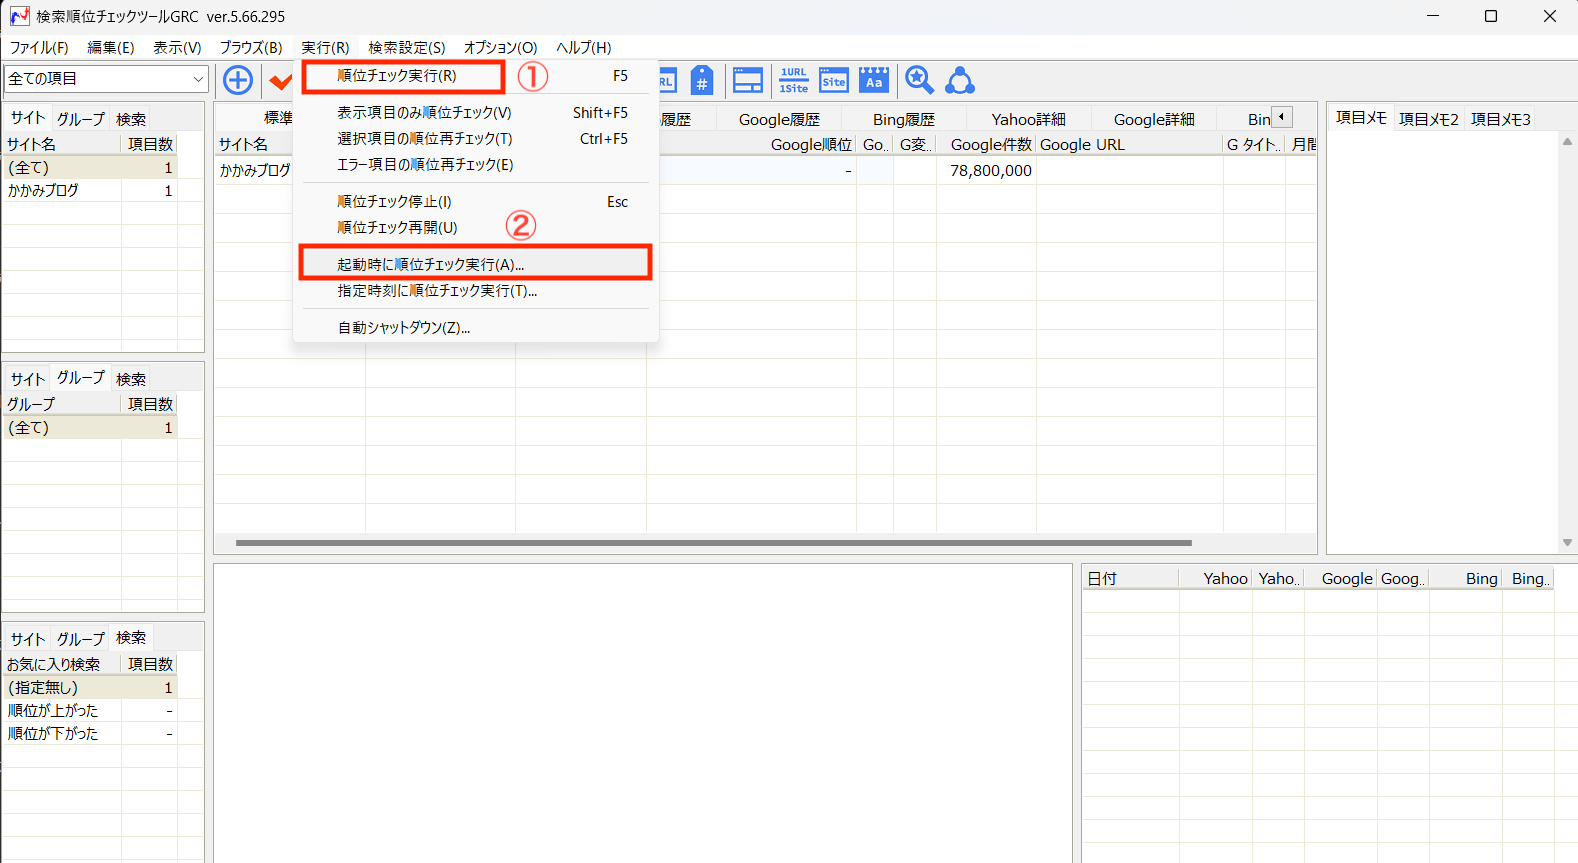1578x863 pixels.
Task: Open the ファイル(F) menu
Action: (39, 47)
